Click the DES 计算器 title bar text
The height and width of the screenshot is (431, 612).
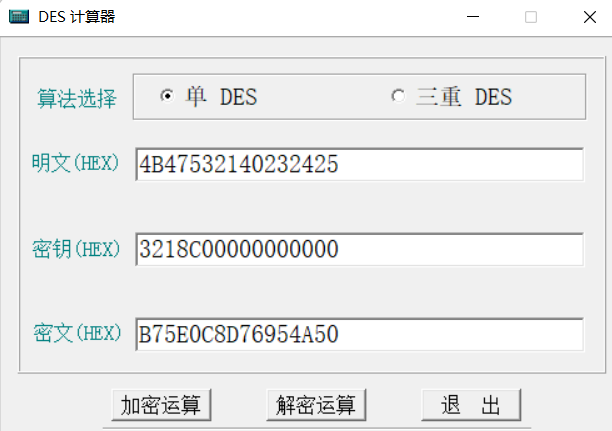[x=76, y=17]
